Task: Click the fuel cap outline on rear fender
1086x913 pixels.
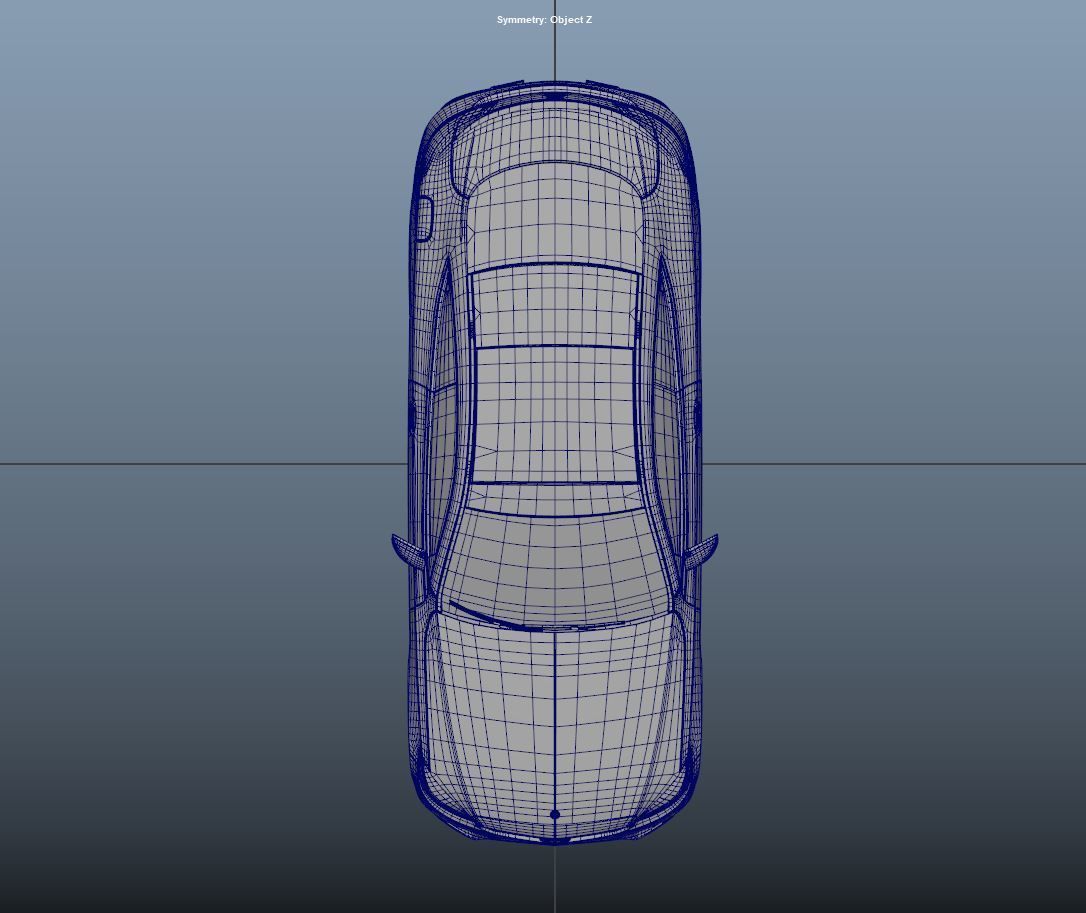Action: tap(423, 218)
